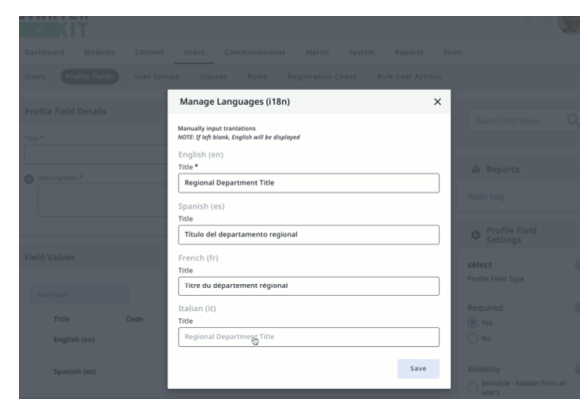The image size is (588, 409).
Task: Click the Reports bar chart icon
Action: pyautogui.click(x=476, y=169)
